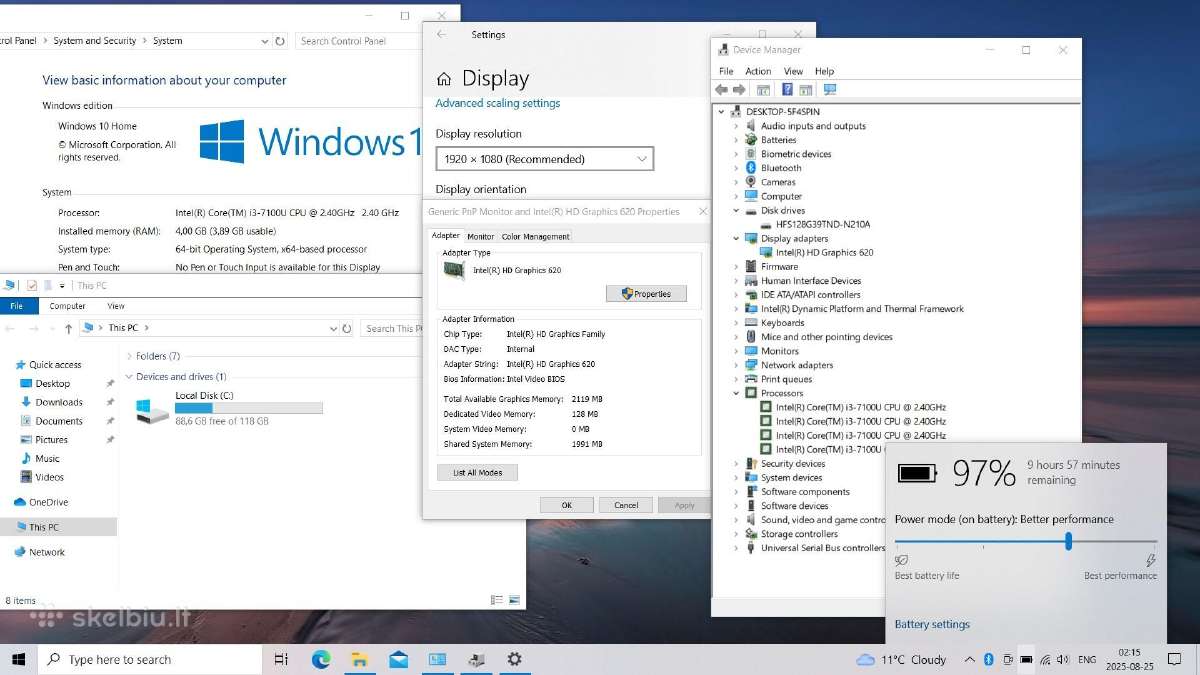
Task: Open the Computer ribbon tab in File Explorer
Action: coord(68,306)
